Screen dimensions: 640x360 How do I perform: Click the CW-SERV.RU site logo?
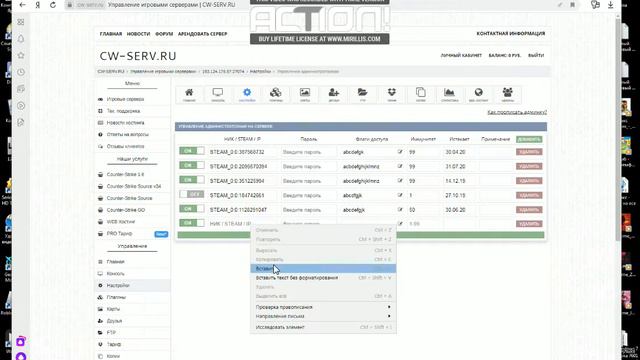(138, 56)
